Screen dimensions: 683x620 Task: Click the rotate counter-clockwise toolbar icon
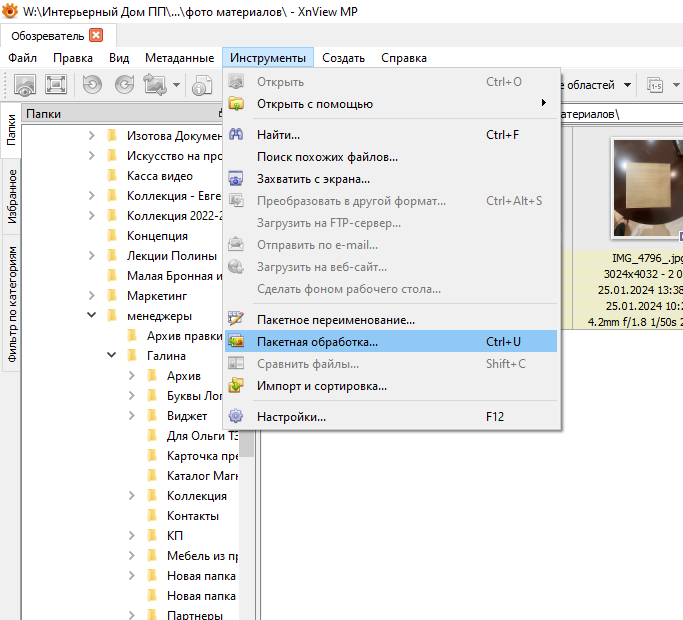pyautogui.click(x=92, y=85)
